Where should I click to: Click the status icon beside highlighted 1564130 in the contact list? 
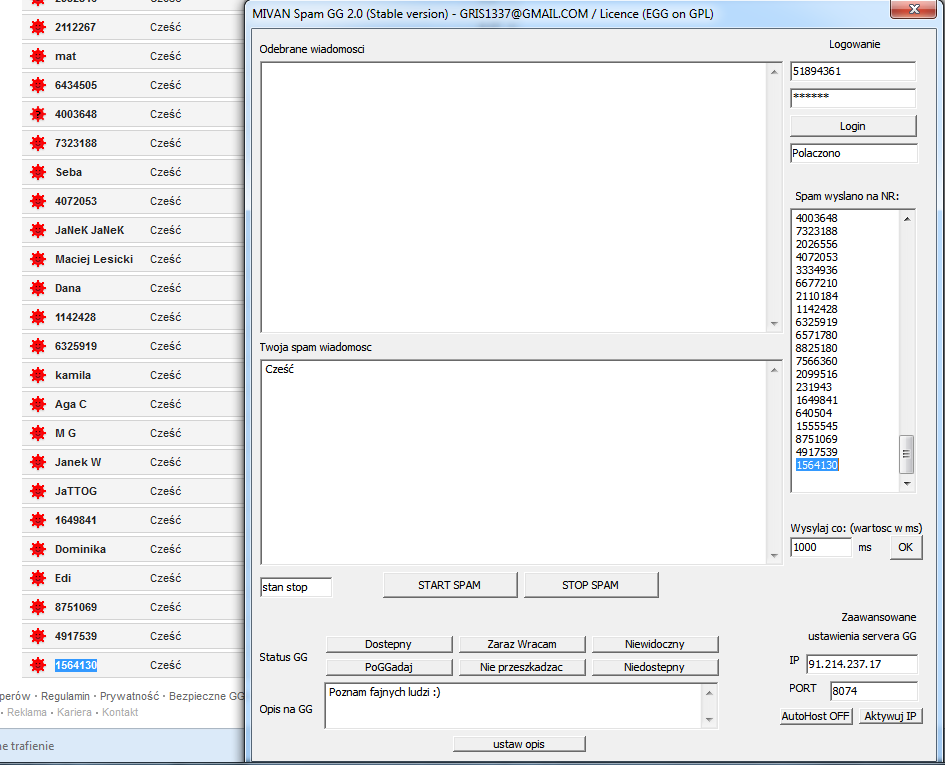pos(38,665)
